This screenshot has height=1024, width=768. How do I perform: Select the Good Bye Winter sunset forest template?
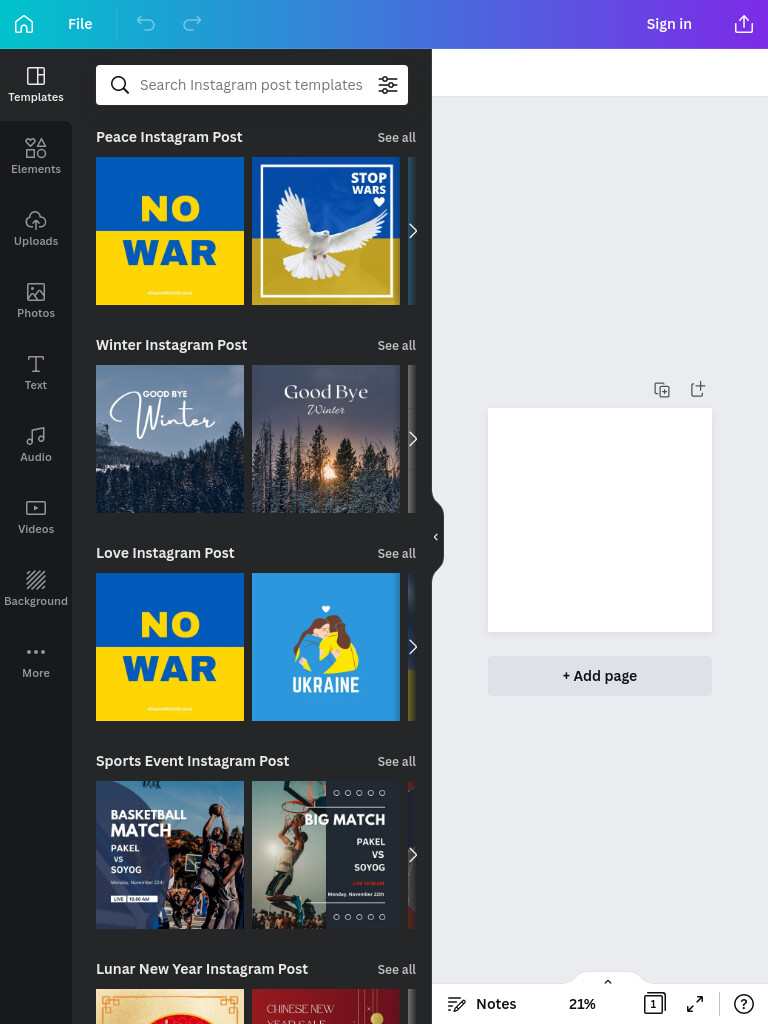[326, 439]
